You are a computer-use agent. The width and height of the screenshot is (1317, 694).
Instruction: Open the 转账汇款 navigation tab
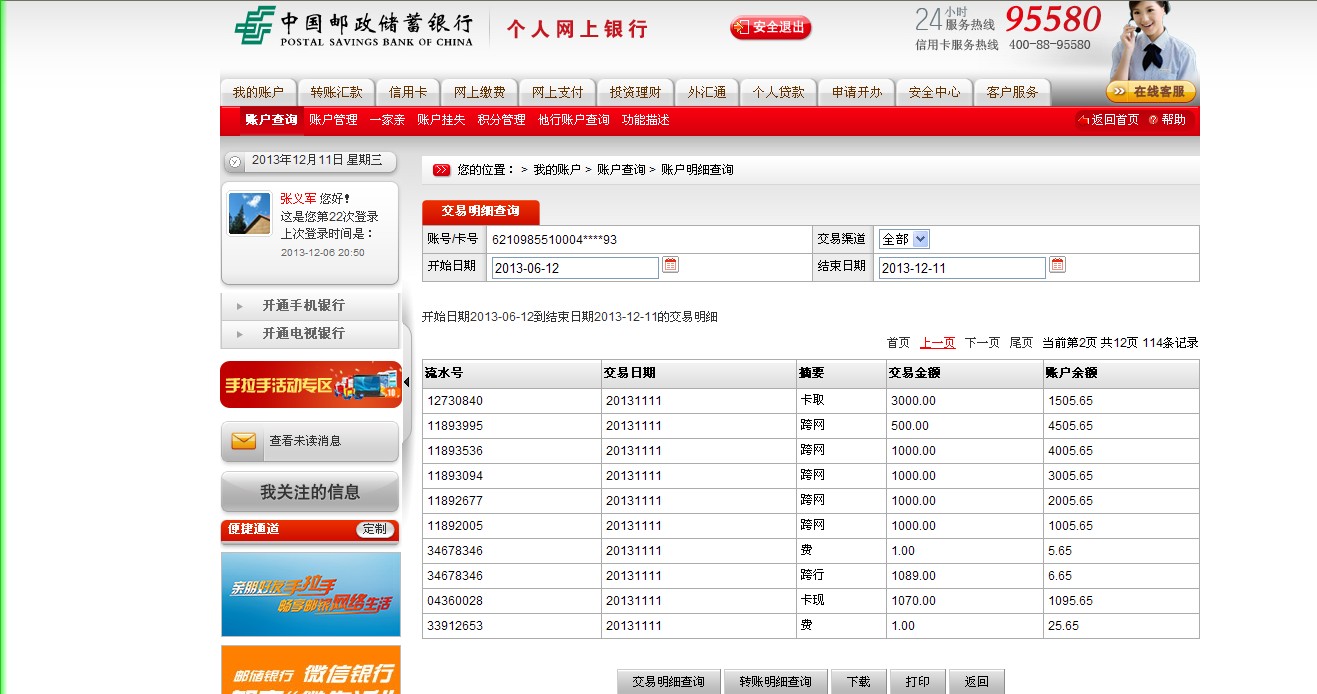click(x=336, y=92)
